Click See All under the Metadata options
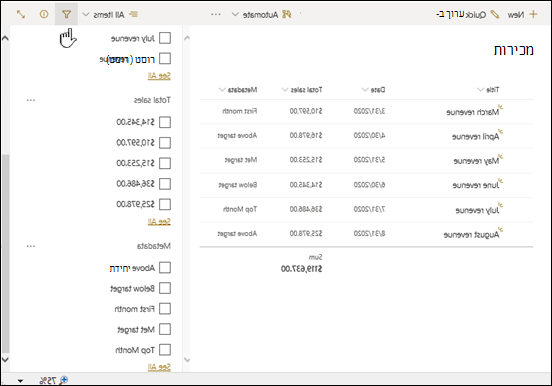This screenshot has height=386, width=552. tap(159, 367)
